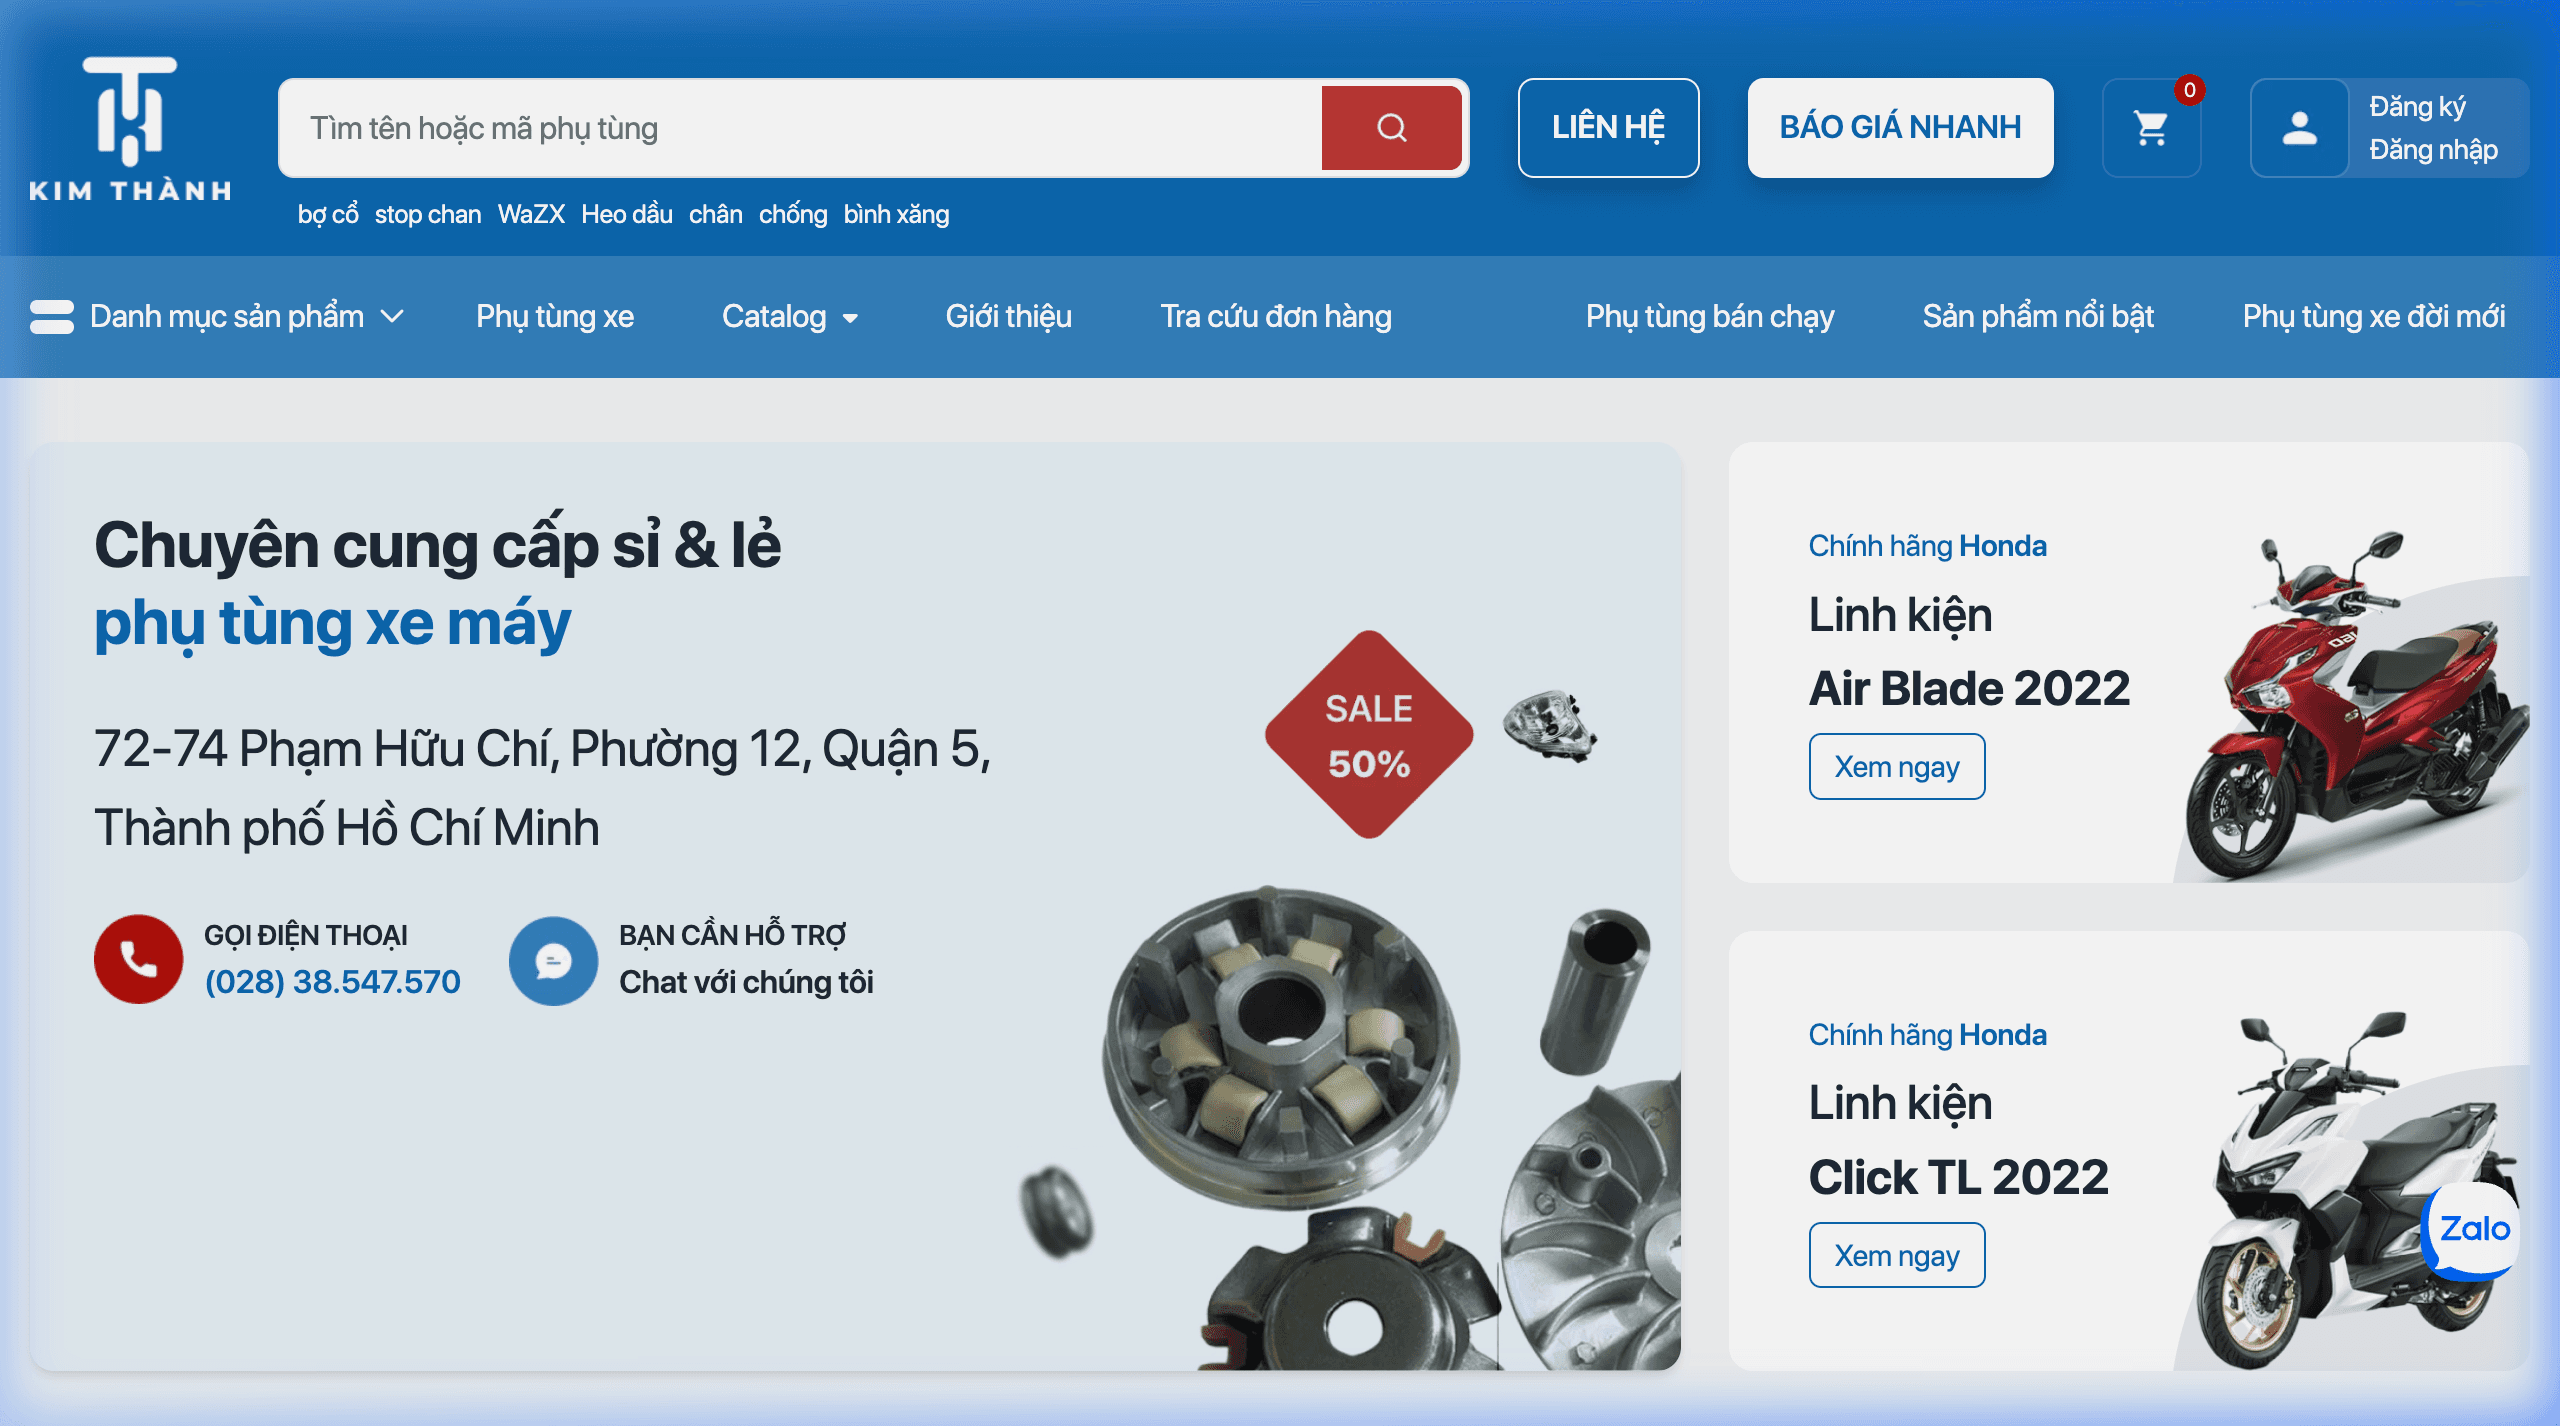Click the Kim Thành logo

[130, 128]
